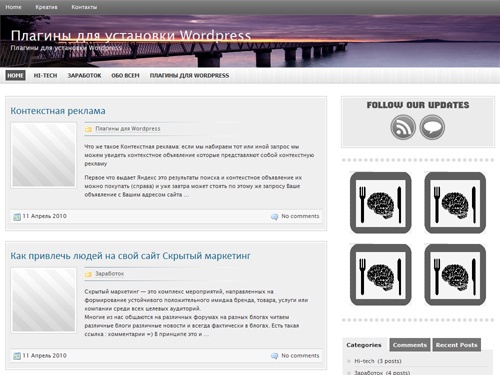The width and height of the screenshot is (500, 375).
Task: Click No comments on Скрытый маркетинг post
Action: (x=300, y=356)
